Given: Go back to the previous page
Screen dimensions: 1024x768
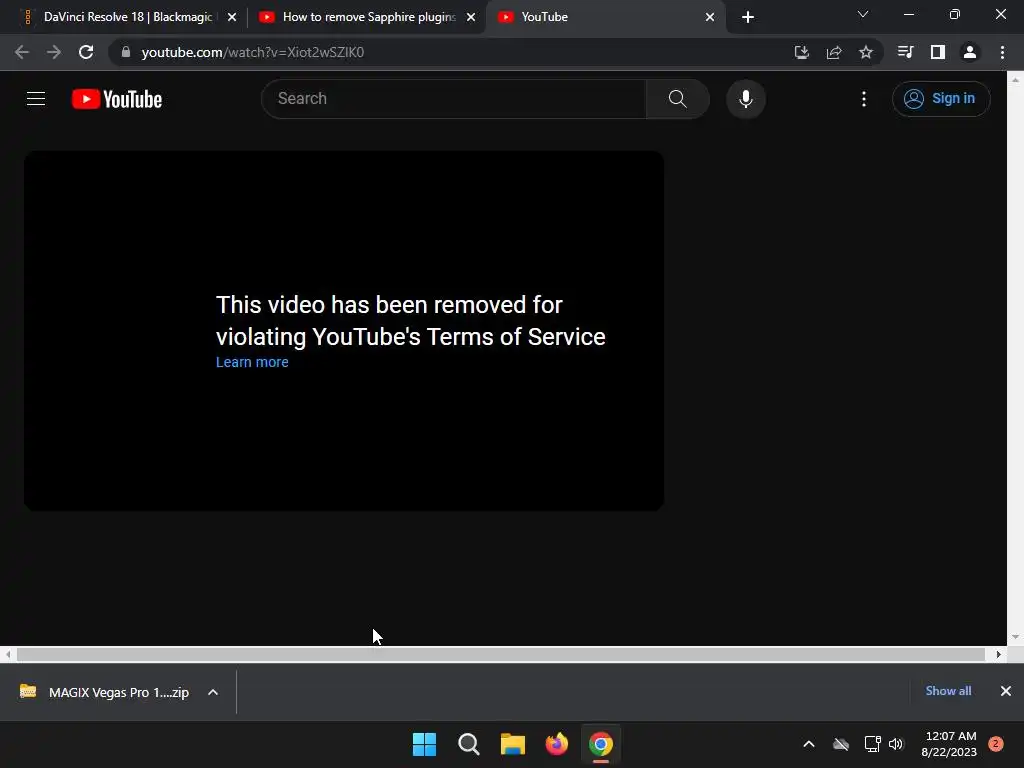Looking at the screenshot, I should (x=22, y=52).
